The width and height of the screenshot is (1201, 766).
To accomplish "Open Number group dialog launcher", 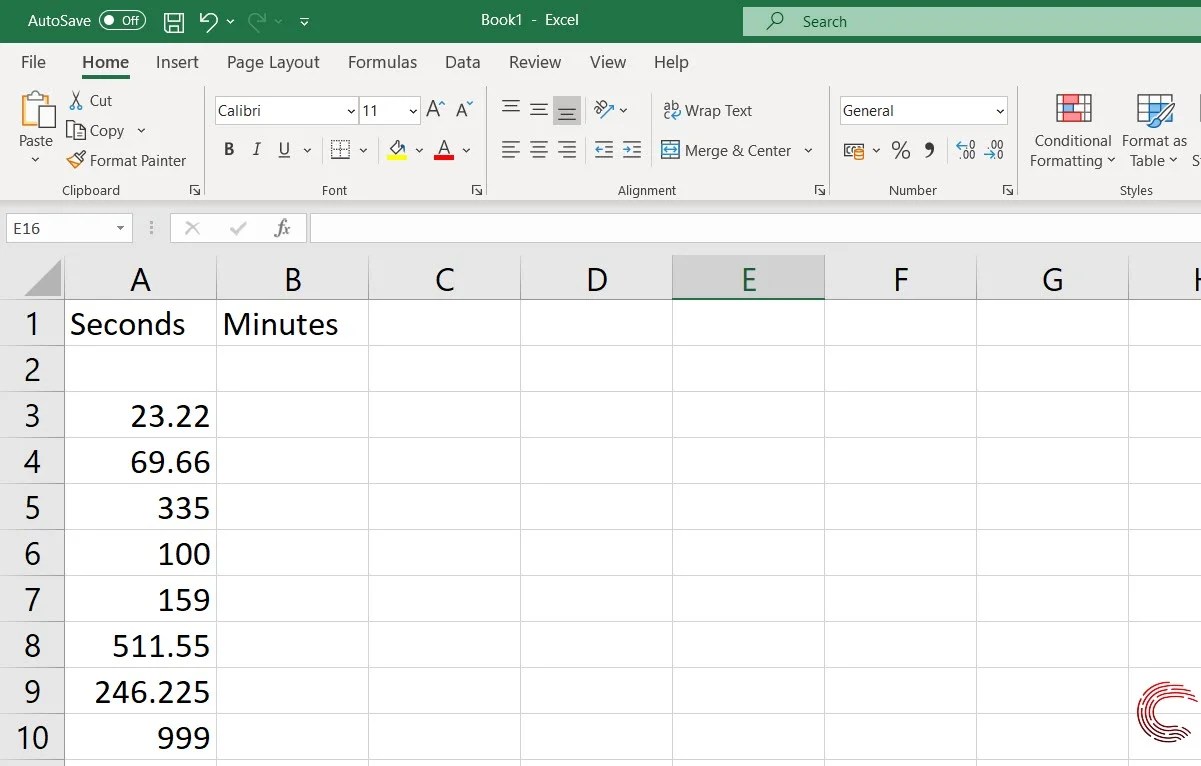I will (1007, 190).
